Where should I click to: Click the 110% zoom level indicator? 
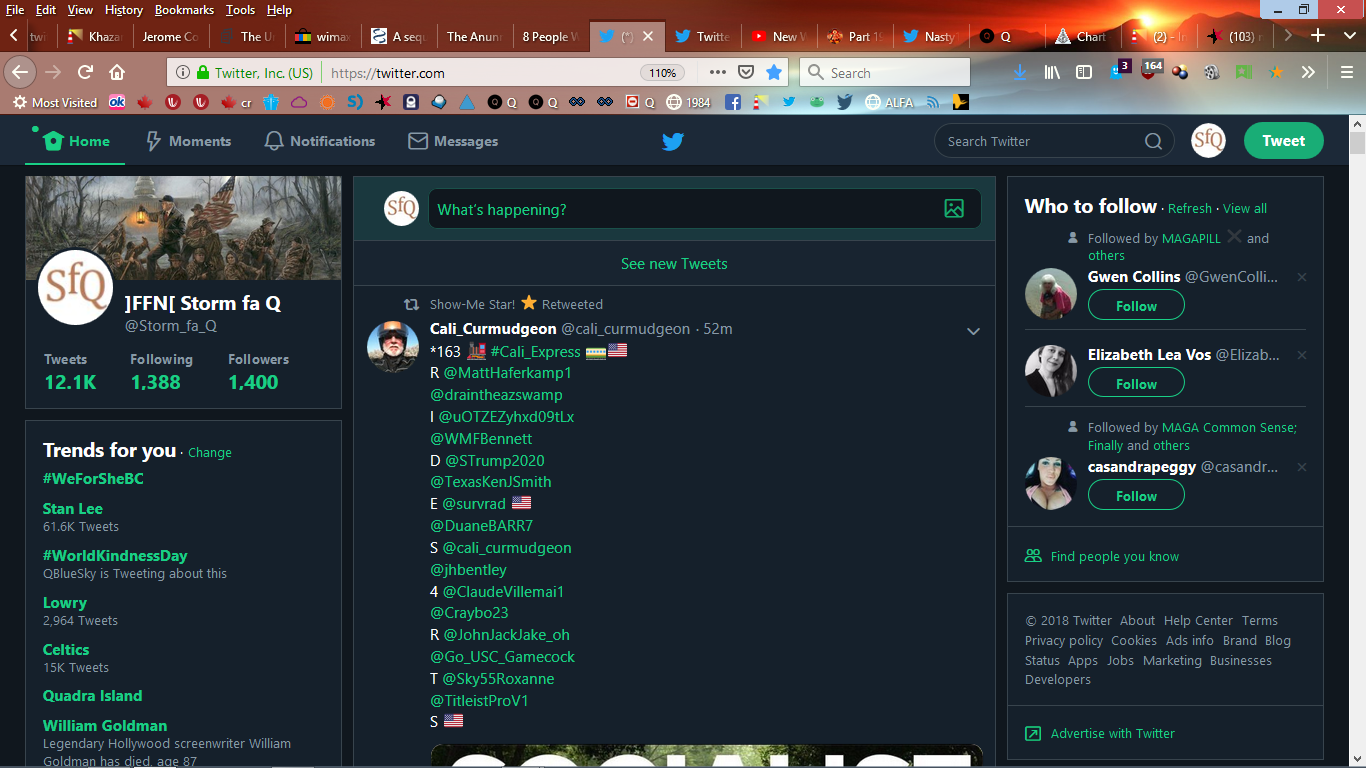662,73
